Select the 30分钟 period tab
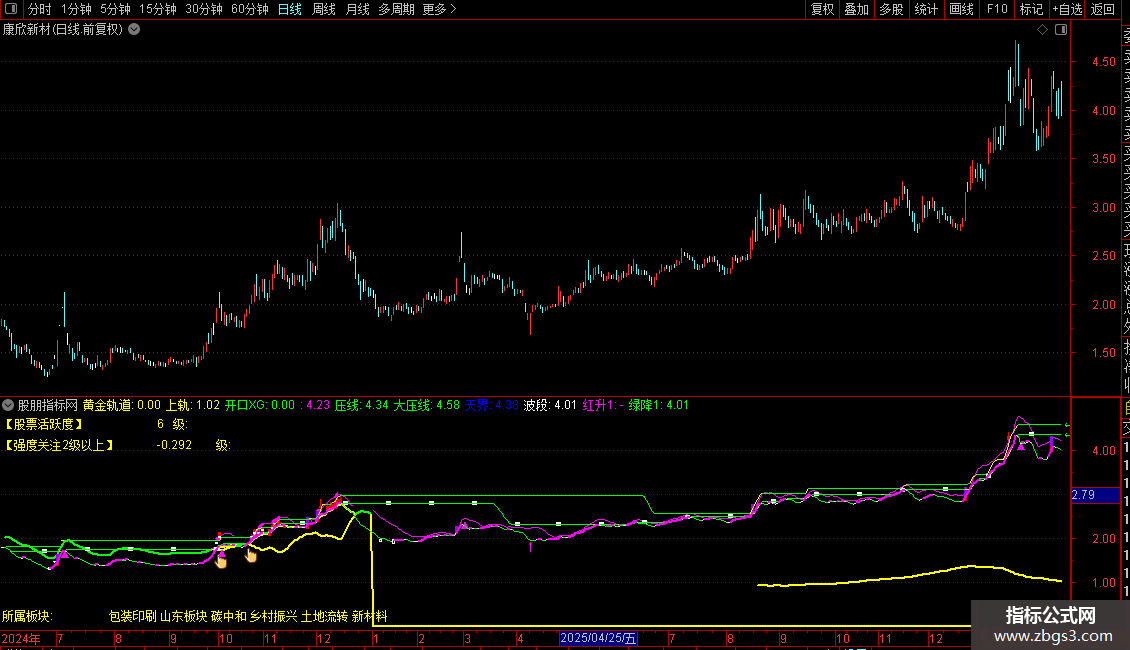1130x650 pixels. point(204,9)
